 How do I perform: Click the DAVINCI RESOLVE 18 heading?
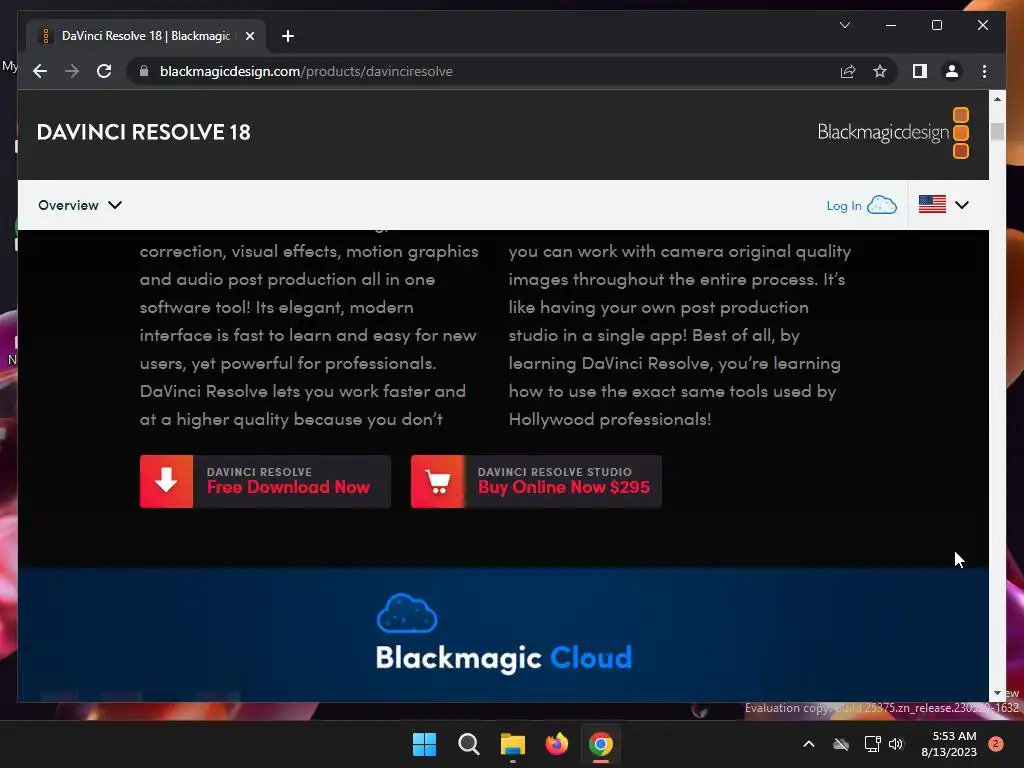tap(144, 133)
